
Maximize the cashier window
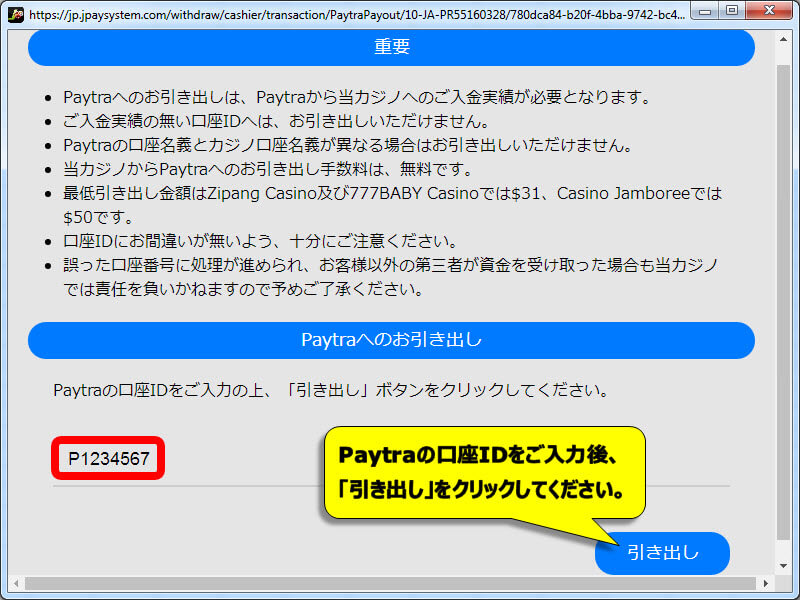point(732,11)
